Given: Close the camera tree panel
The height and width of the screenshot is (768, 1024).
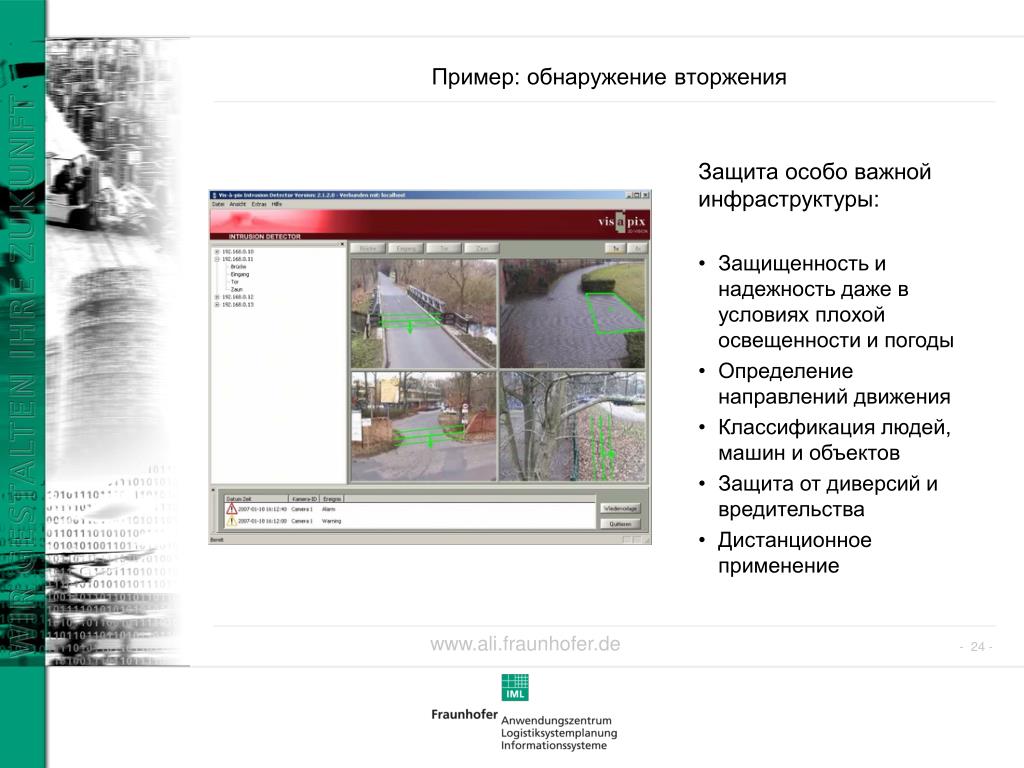Looking at the screenshot, I should 342,244.
